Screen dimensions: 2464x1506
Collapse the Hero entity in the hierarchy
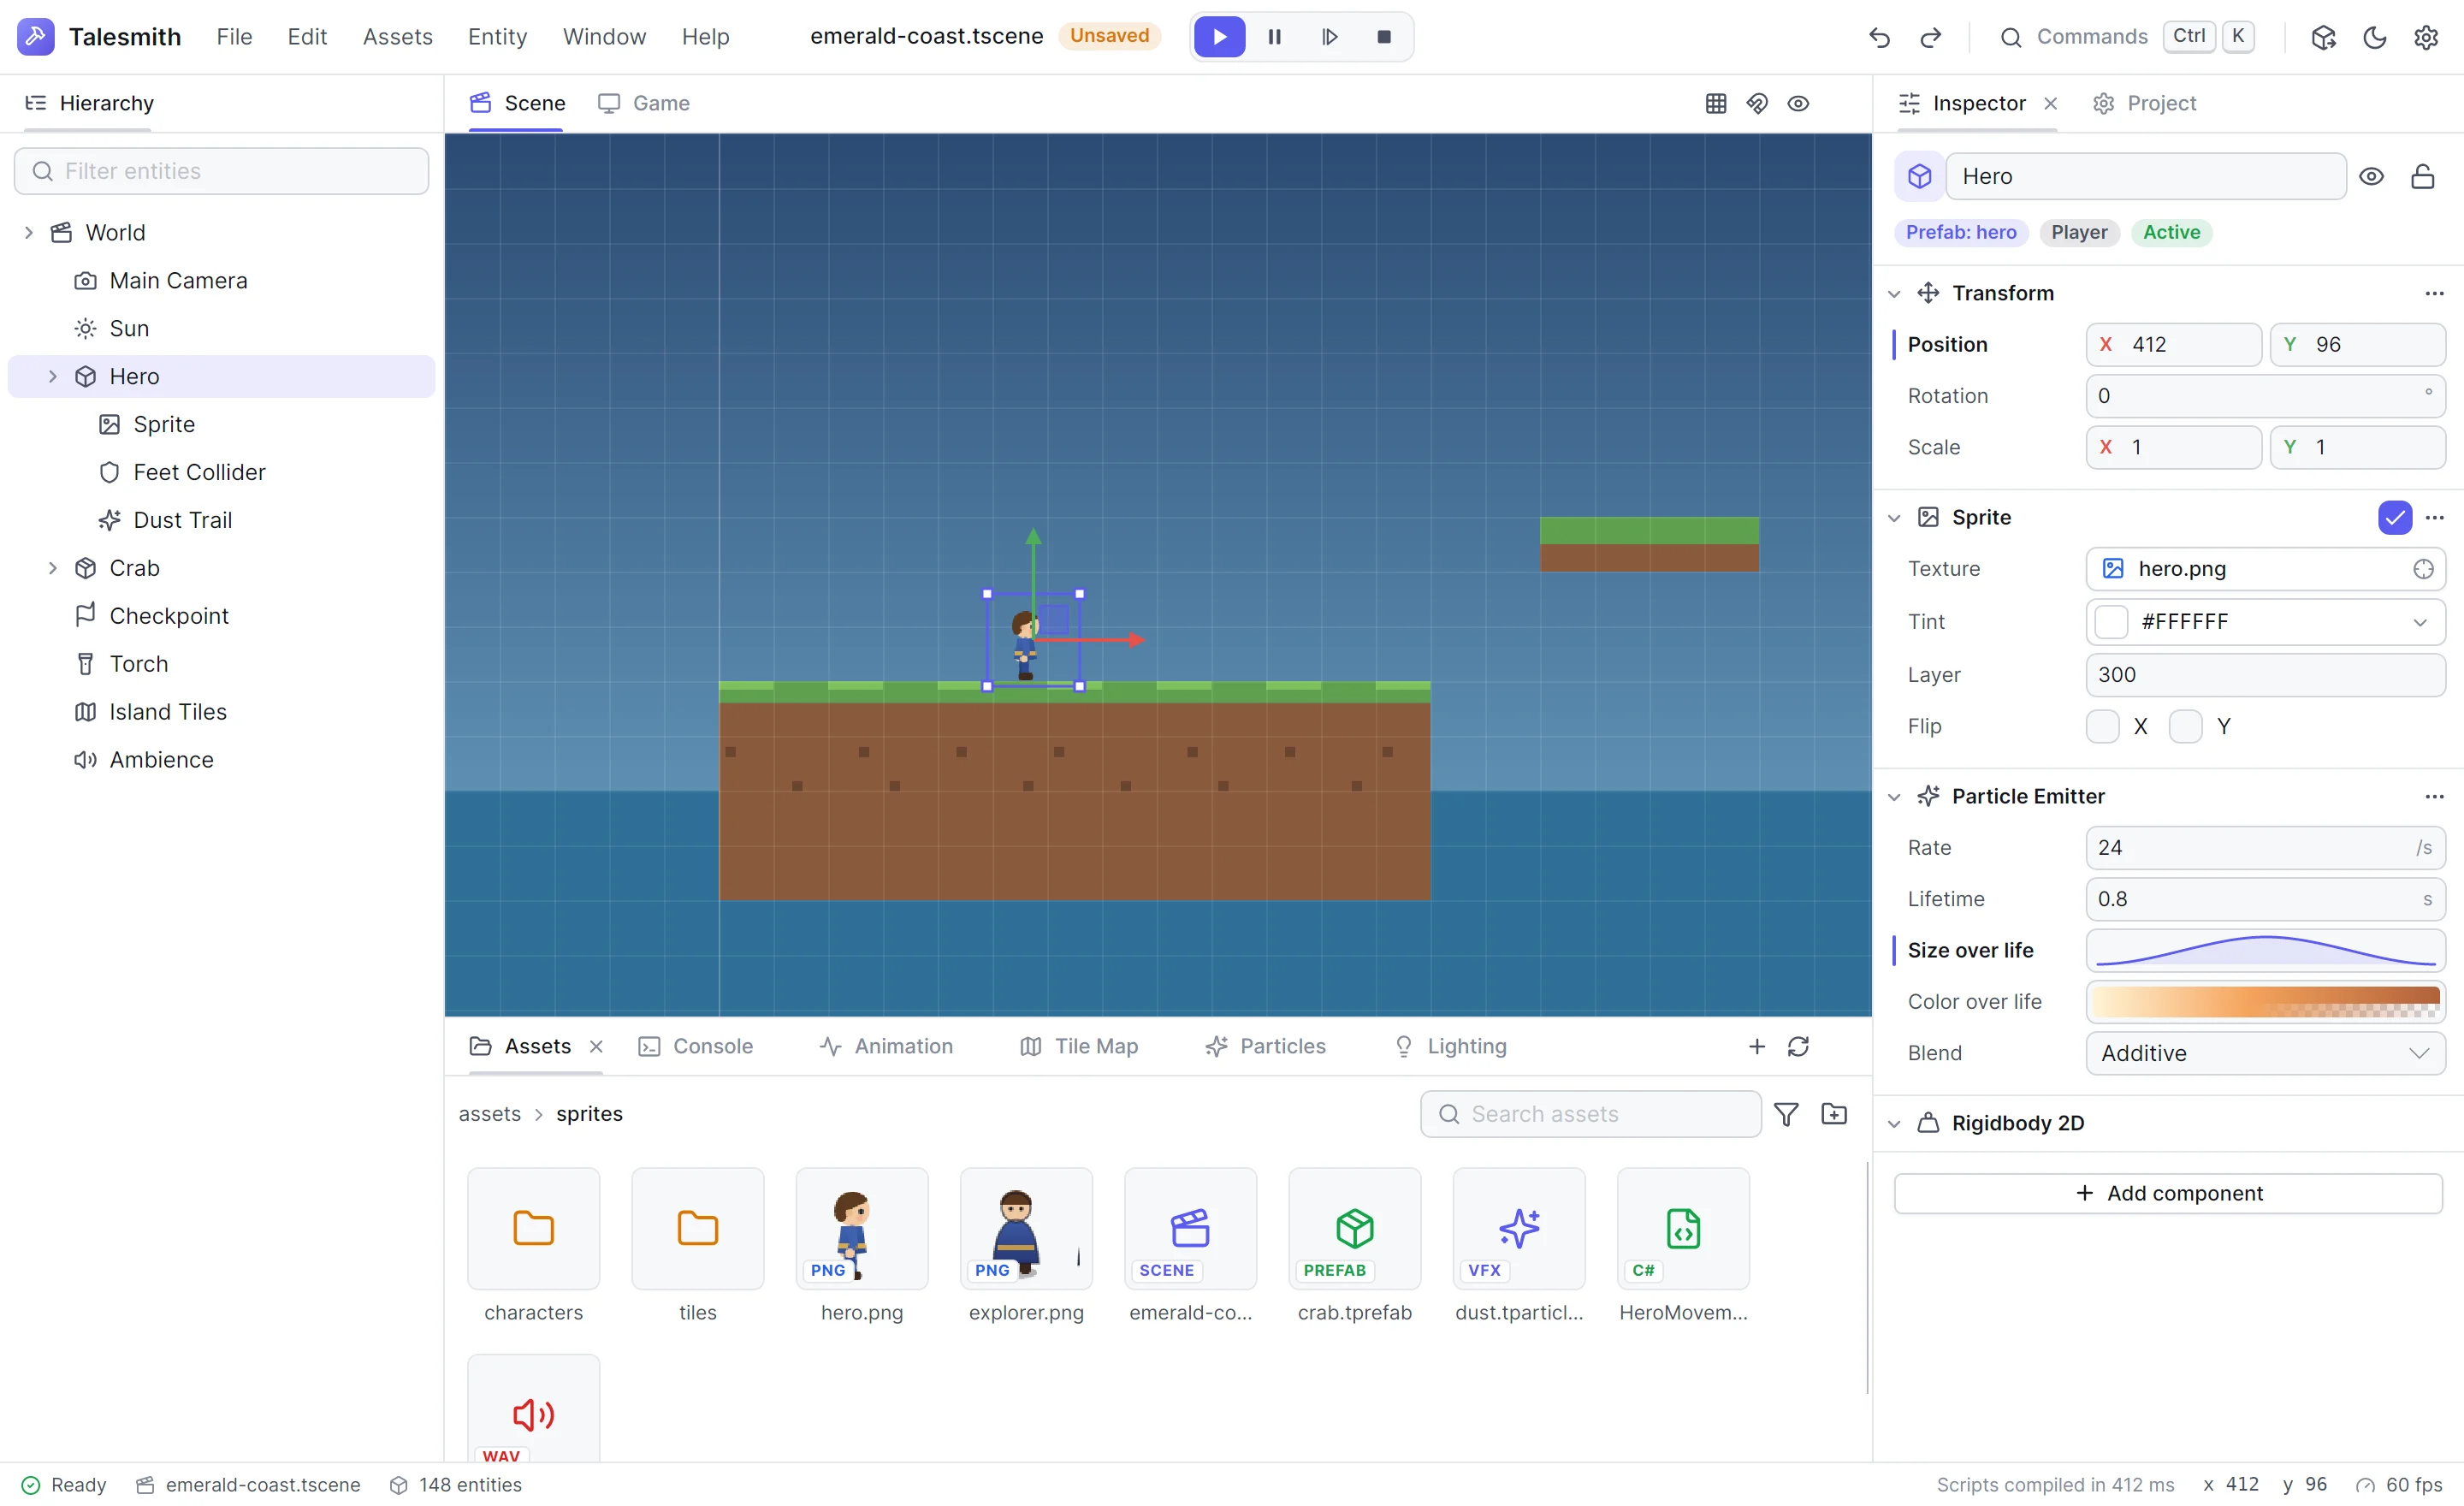53,377
